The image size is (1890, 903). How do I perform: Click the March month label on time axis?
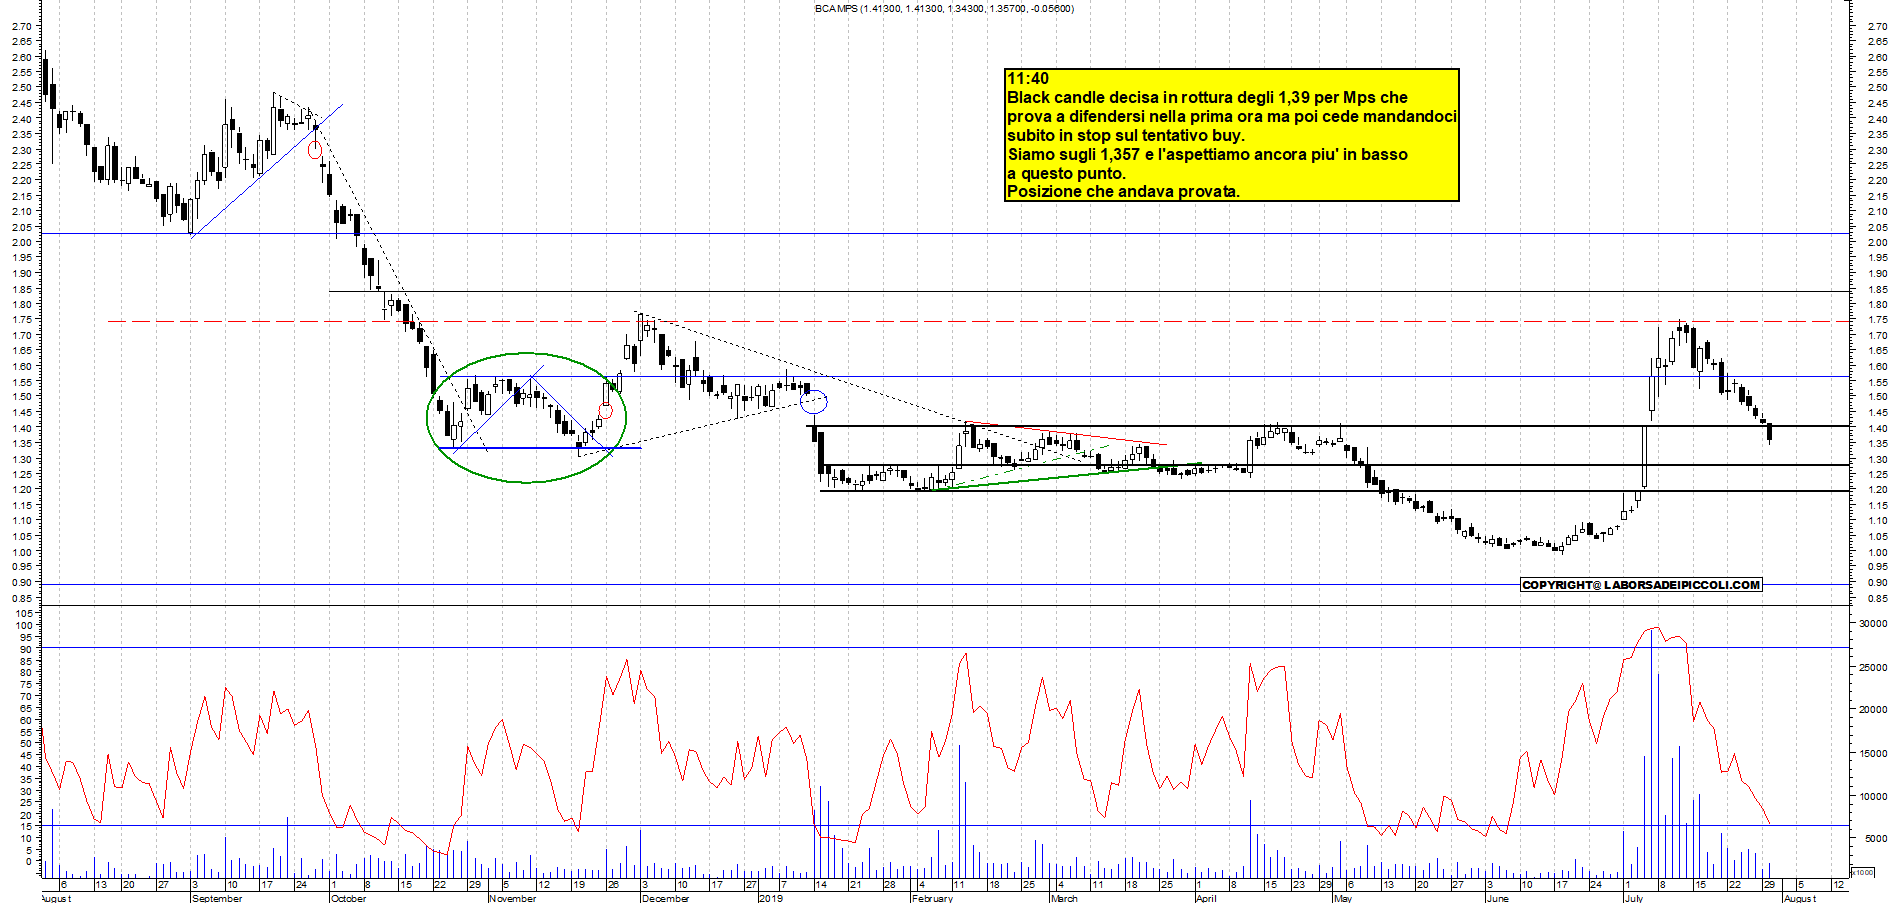[x=1064, y=898]
